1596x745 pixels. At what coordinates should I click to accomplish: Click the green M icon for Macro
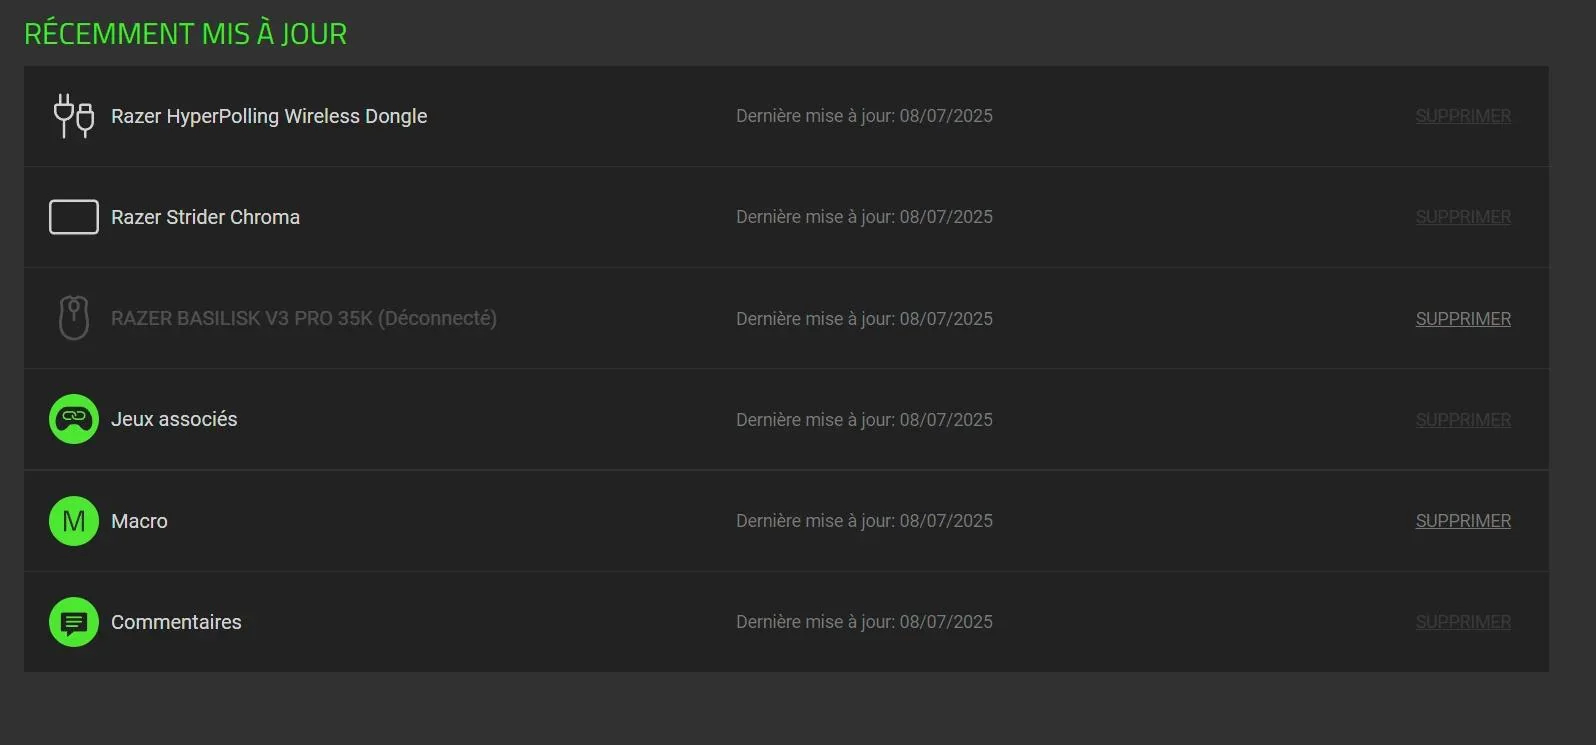74,521
